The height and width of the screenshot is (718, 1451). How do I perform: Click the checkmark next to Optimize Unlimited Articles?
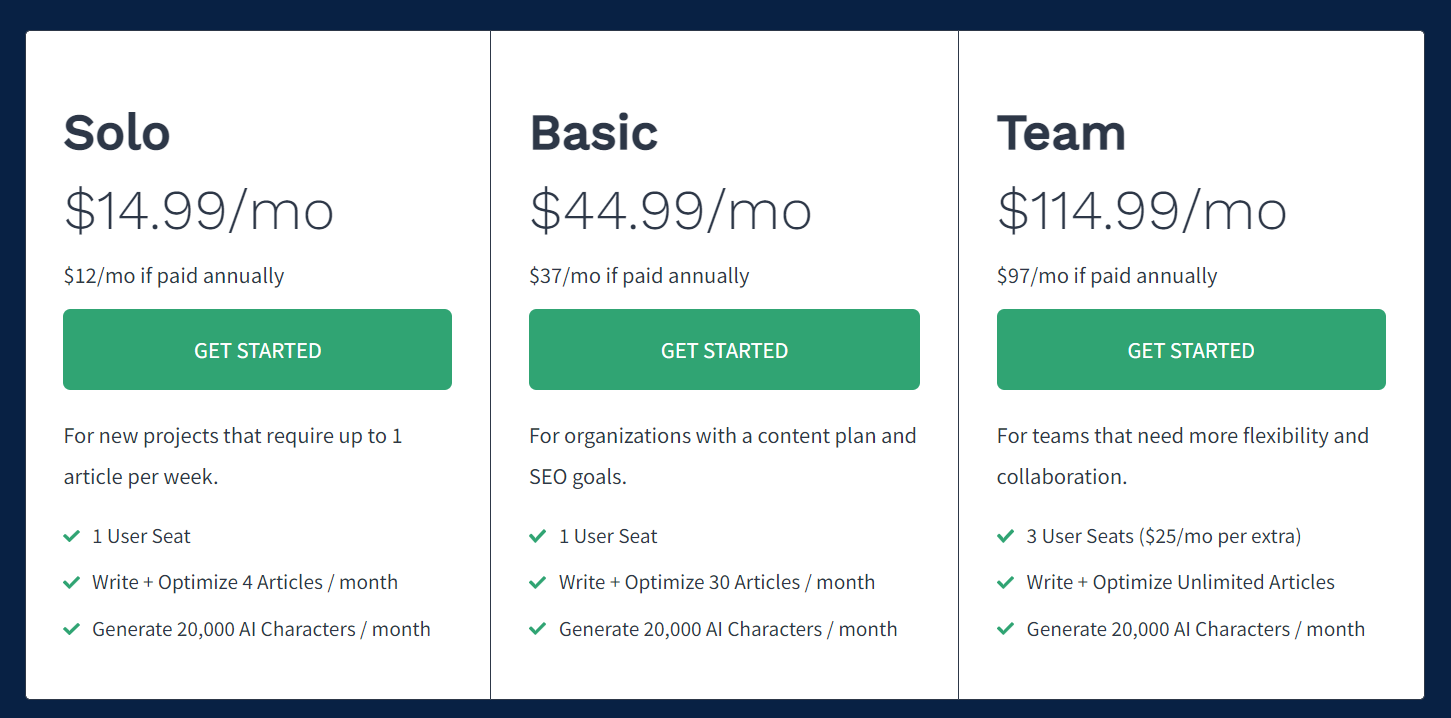(x=1006, y=582)
